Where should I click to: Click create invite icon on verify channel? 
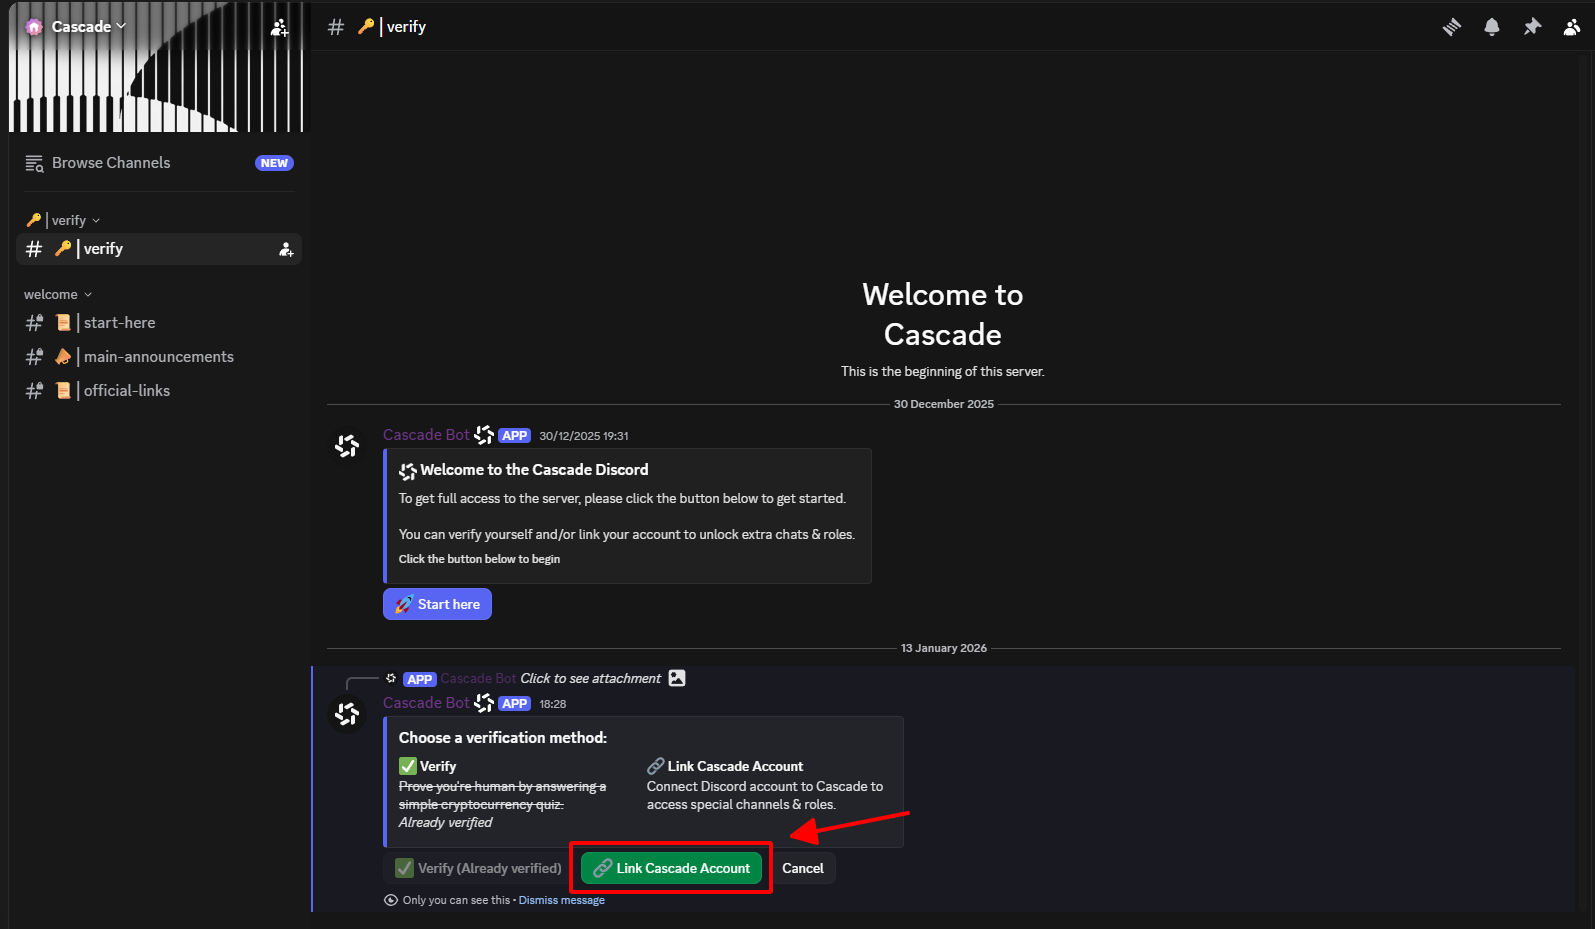tap(286, 249)
